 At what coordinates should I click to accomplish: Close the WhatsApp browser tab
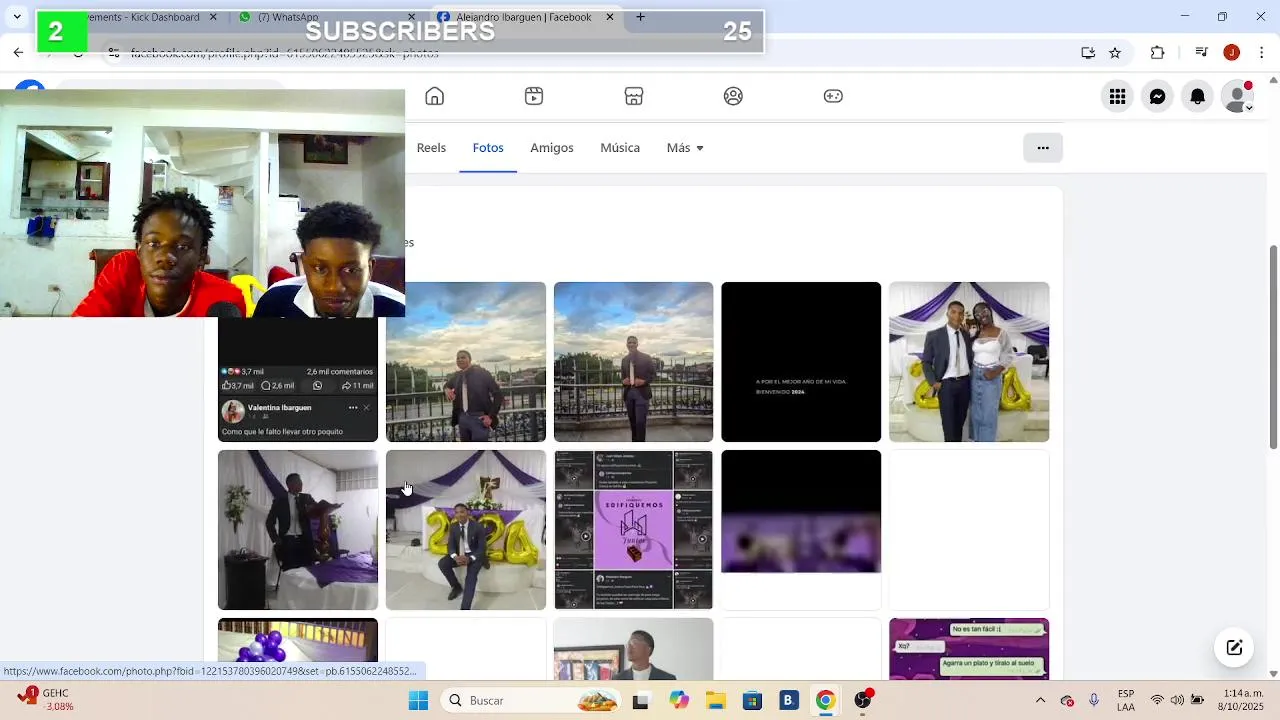pos(411,17)
